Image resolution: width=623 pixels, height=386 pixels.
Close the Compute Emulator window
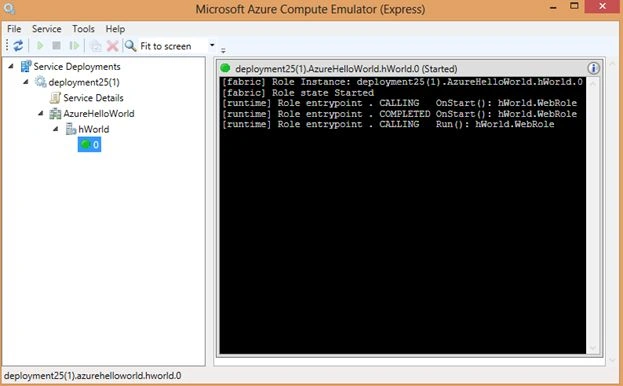tap(603, 7)
